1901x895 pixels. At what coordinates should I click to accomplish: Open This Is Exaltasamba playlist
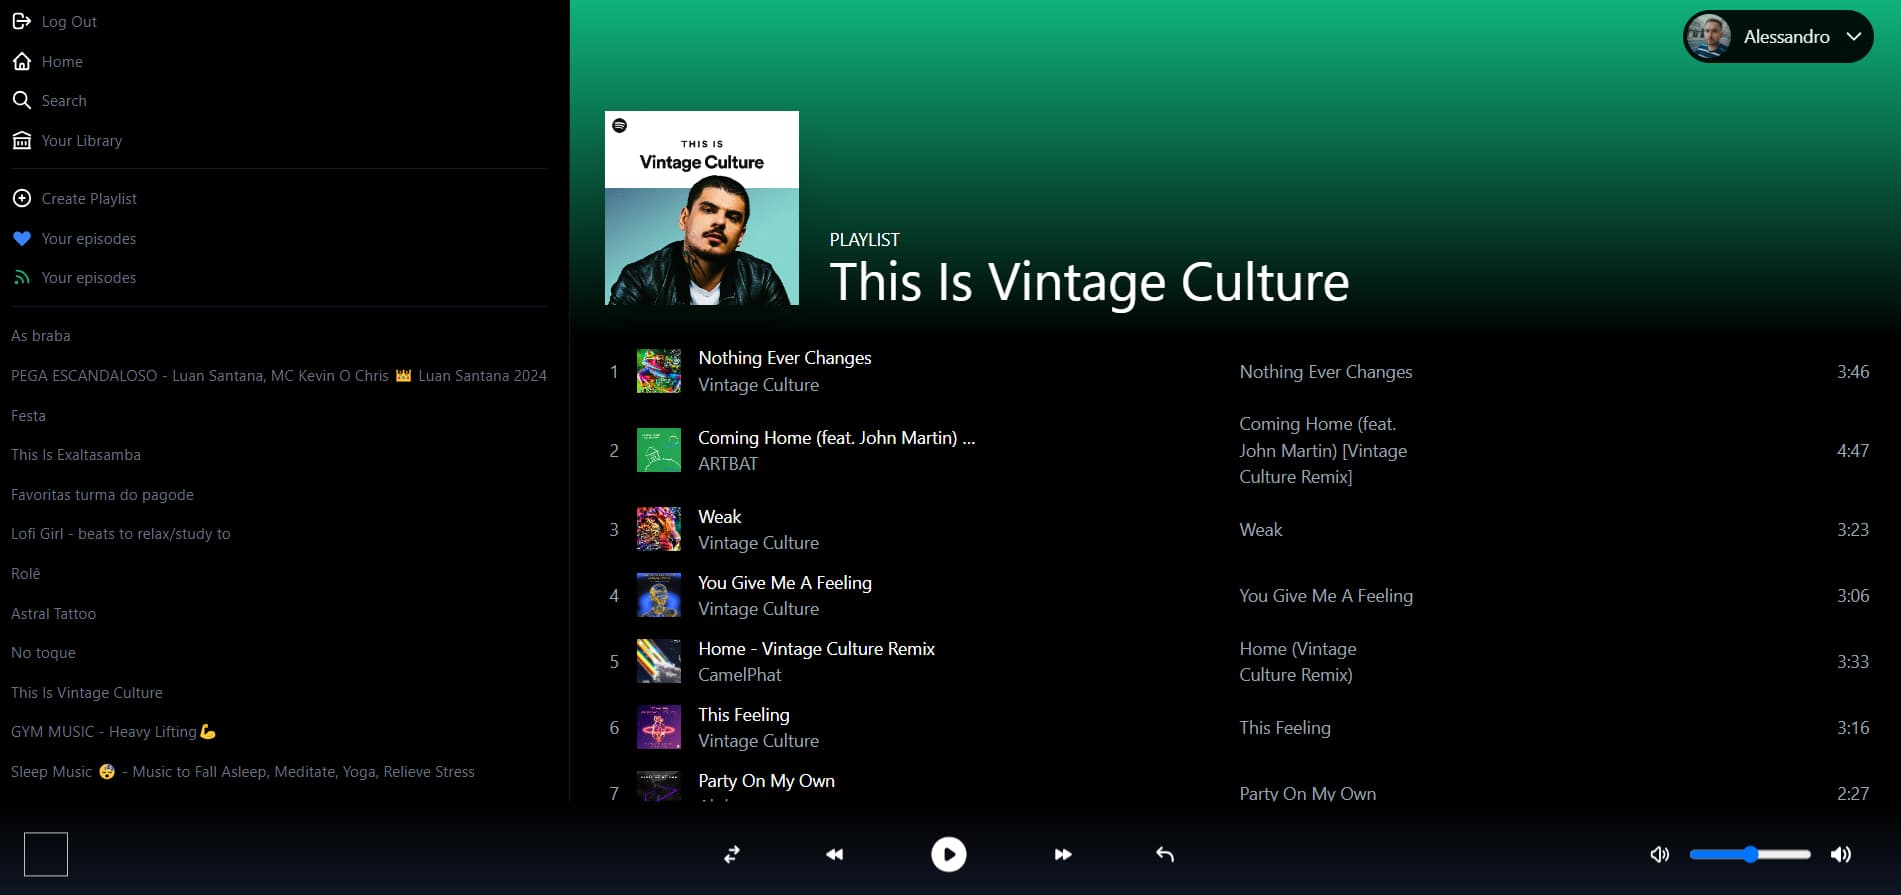pyautogui.click(x=76, y=455)
